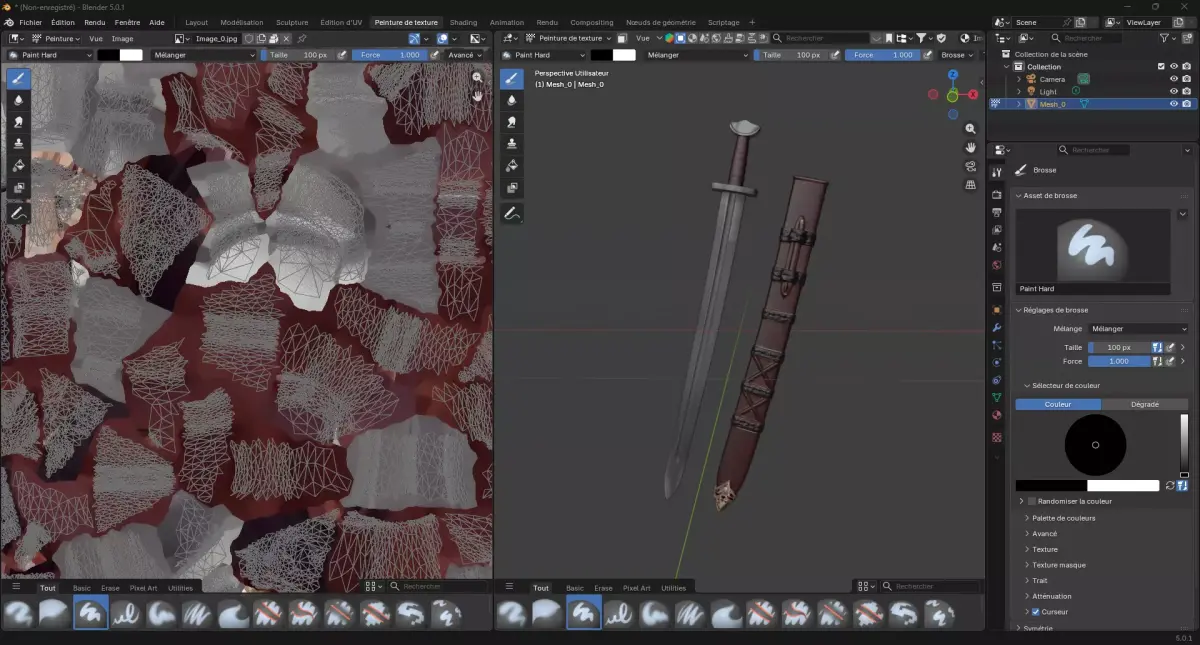
Task: Open the Object Data mesh properties tab
Action: (x=997, y=397)
